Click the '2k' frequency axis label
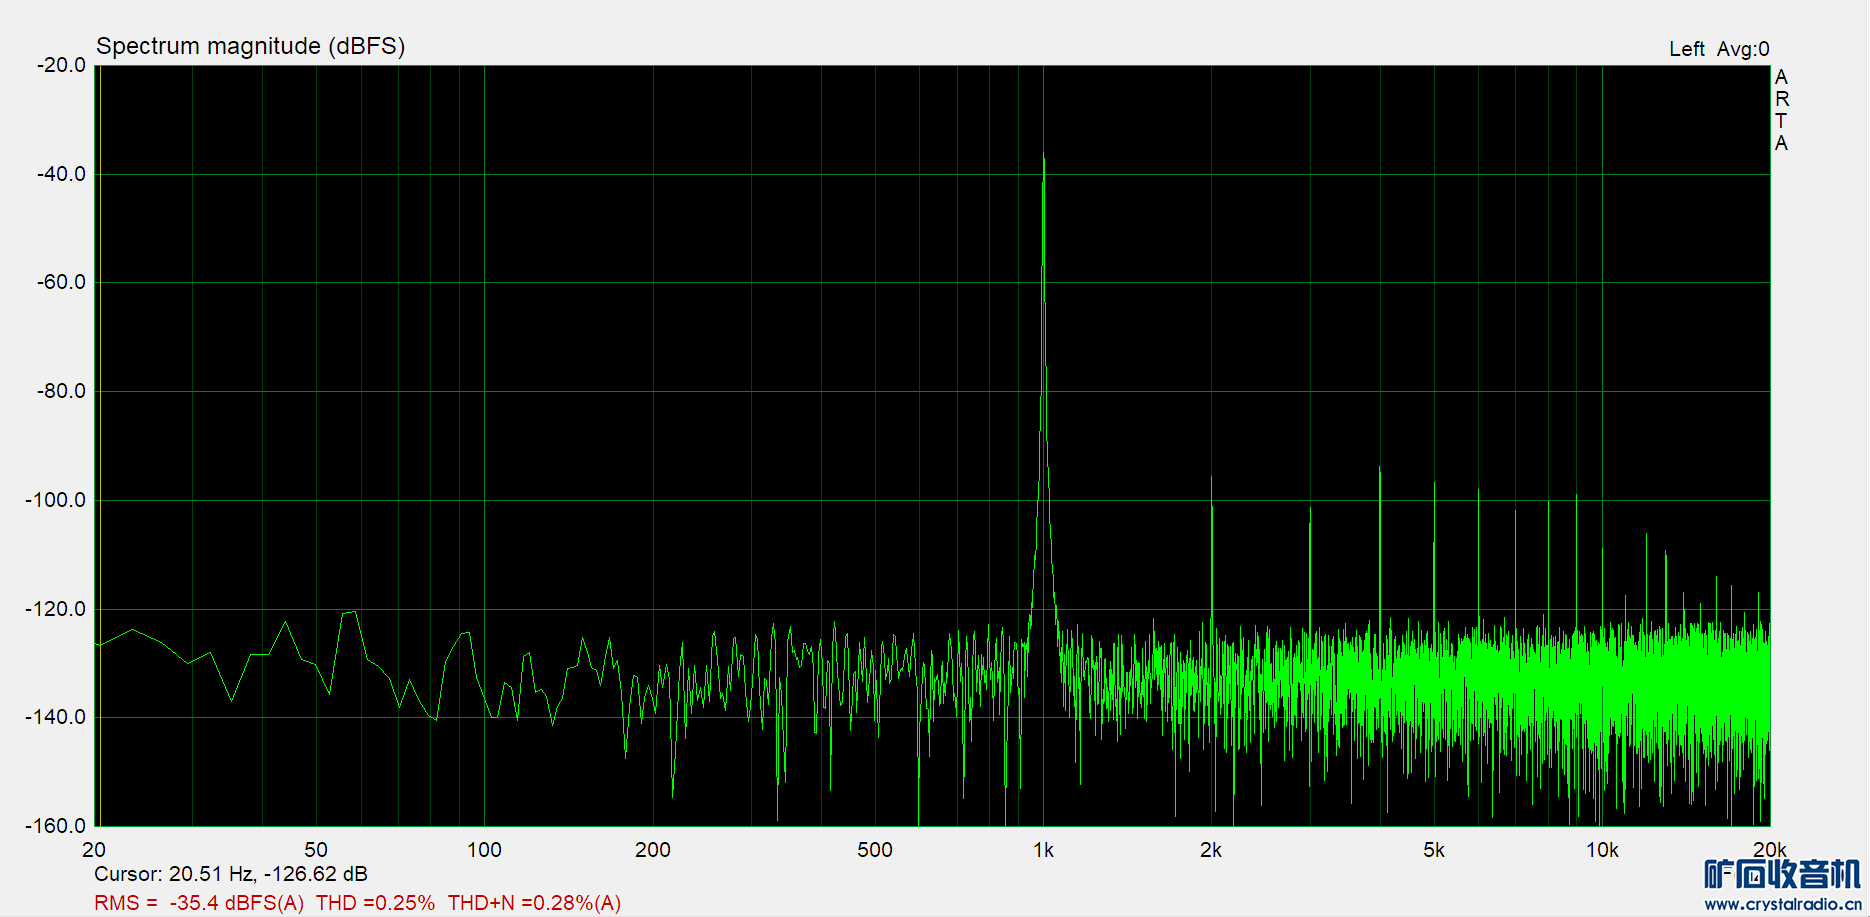Image resolution: width=1870 pixels, height=917 pixels. 1211,850
